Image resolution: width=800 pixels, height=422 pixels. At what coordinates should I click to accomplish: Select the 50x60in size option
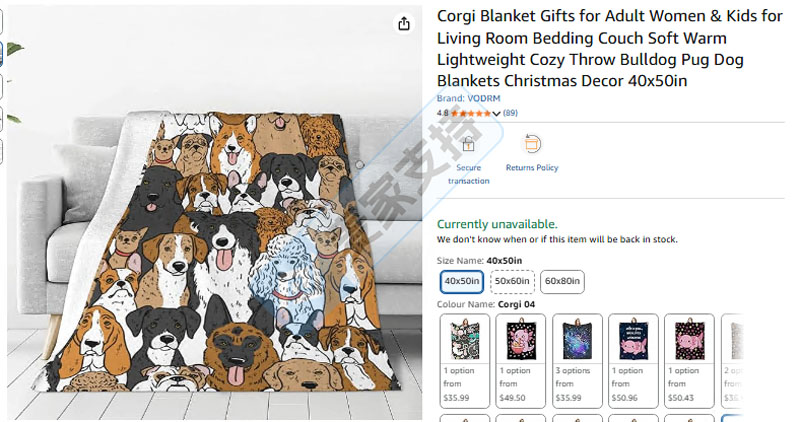[x=512, y=282]
